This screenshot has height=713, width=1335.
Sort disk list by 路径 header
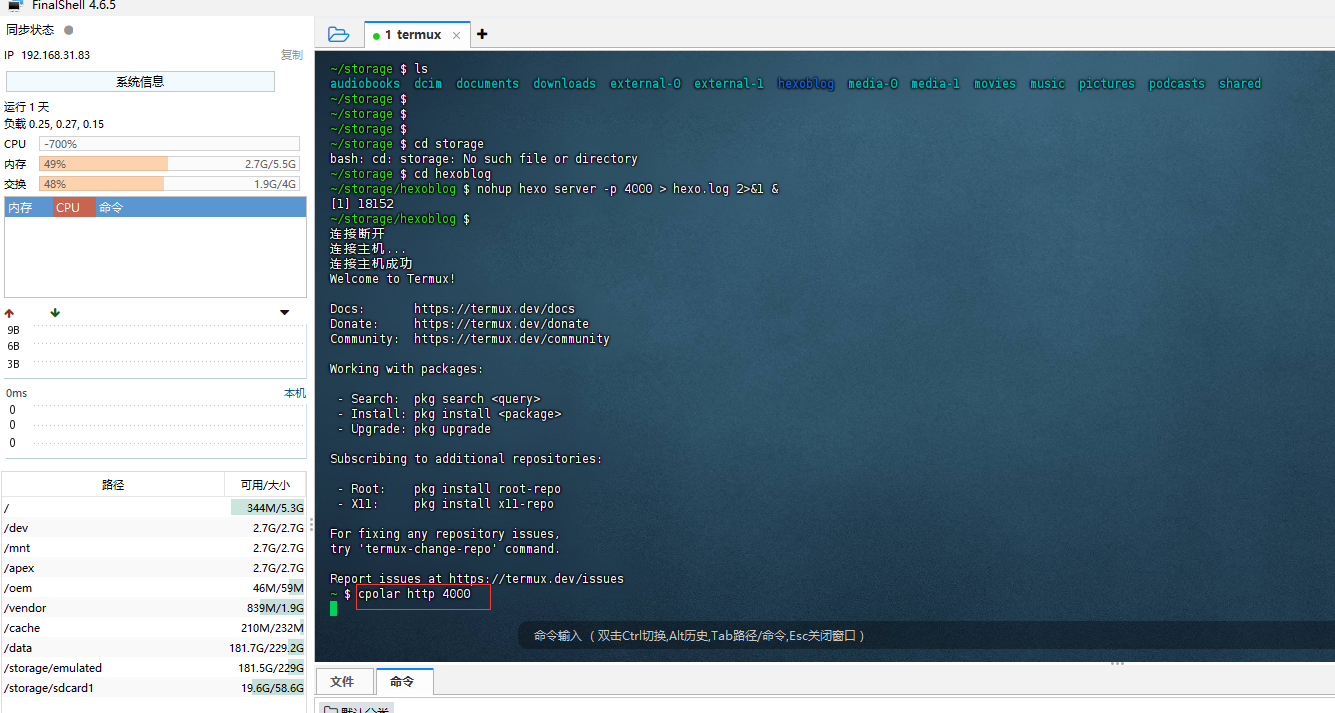click(x=113, y=485)
